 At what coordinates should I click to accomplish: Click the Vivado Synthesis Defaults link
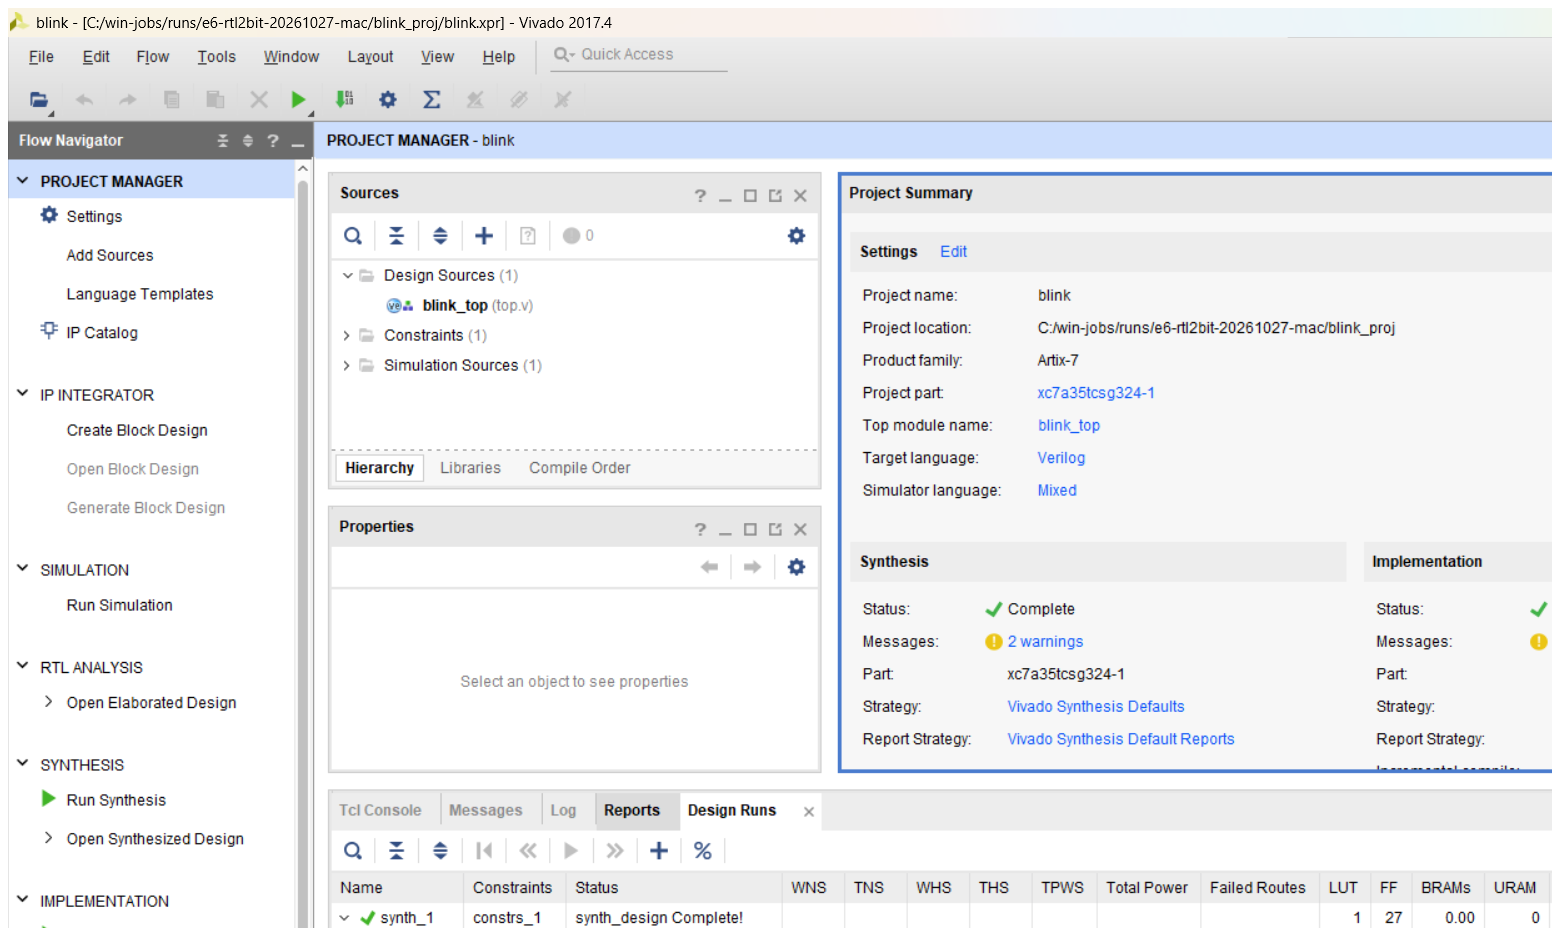[1096, 707]
